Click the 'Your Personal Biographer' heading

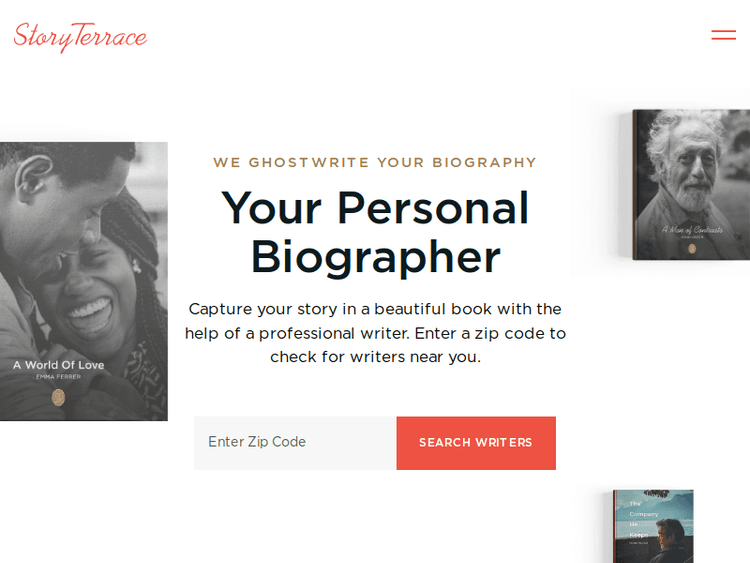coord(375,232)
